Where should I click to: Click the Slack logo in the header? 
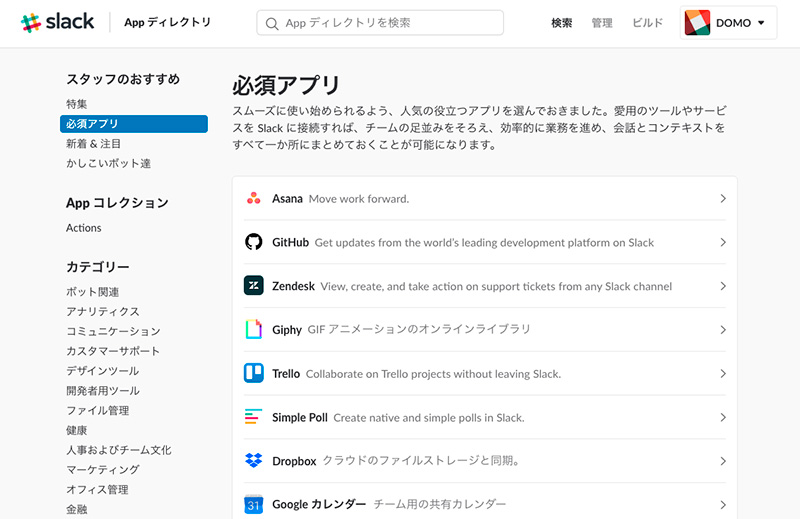(57, 22)
